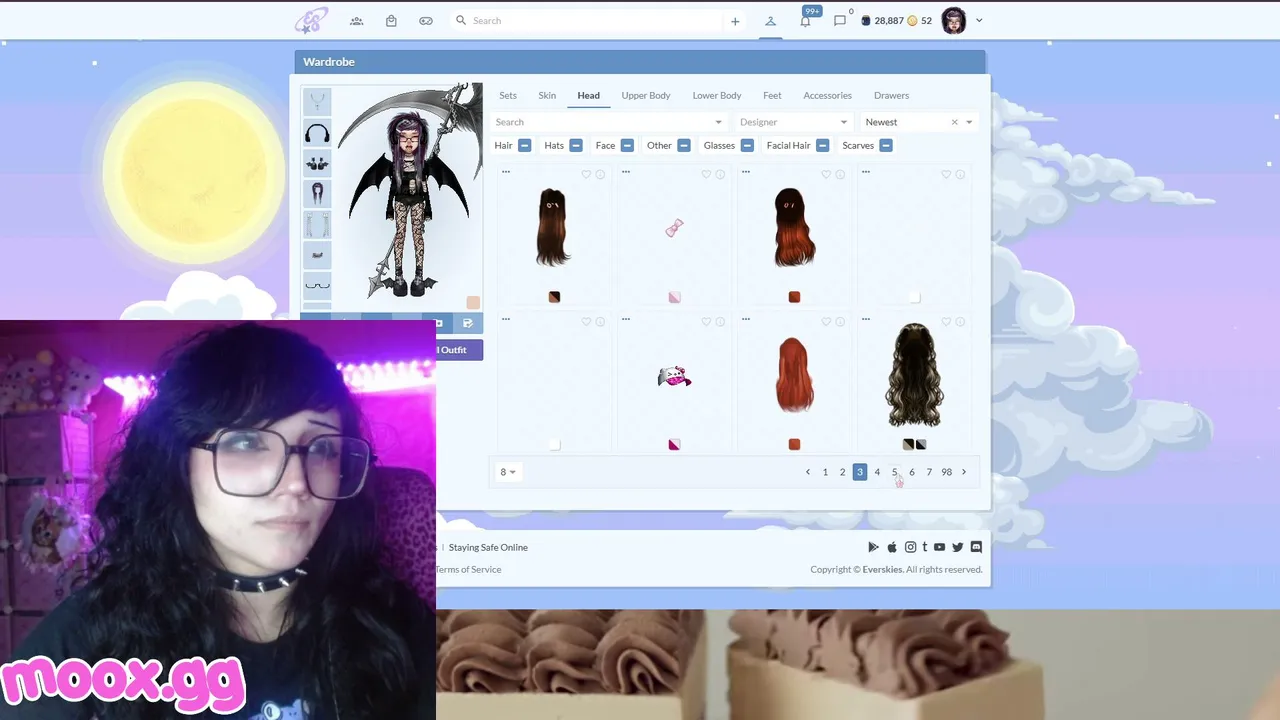The image size is (1280, 720).
Task: Expand the profile menu chevron
Action: point(979,20)
